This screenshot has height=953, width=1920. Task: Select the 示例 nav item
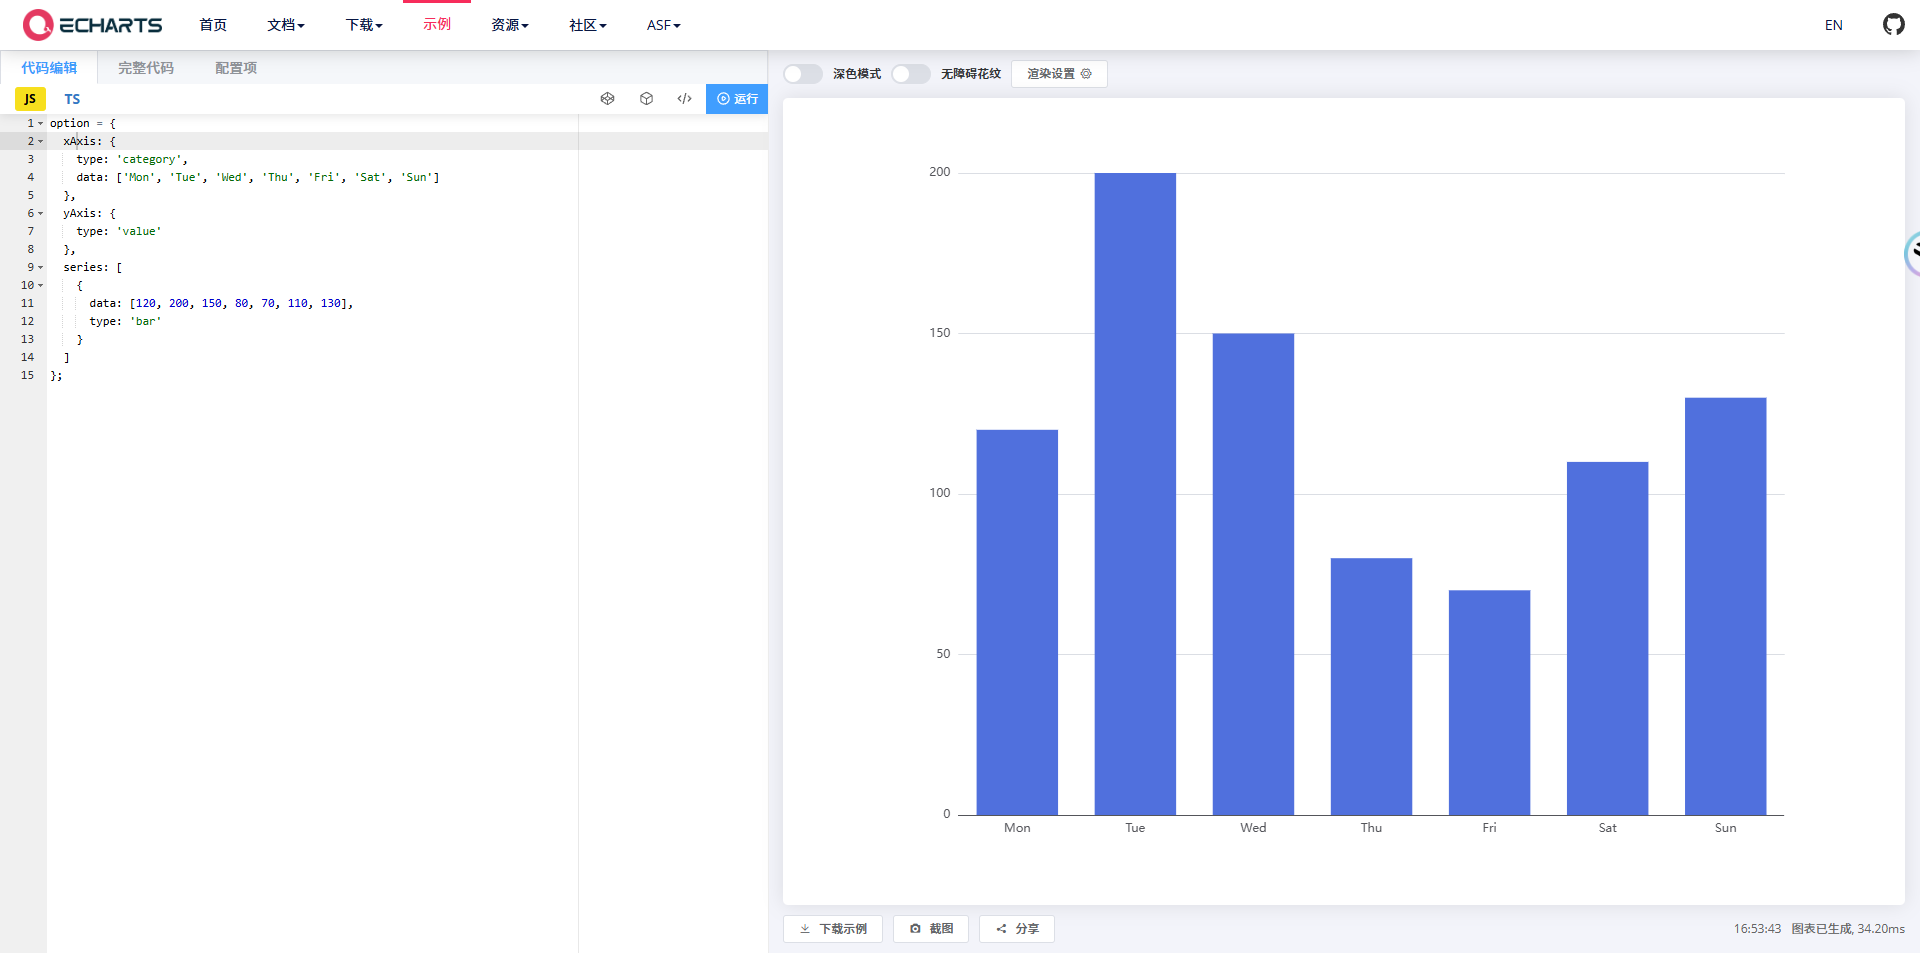pyautogui.click(x=437, y=25)
